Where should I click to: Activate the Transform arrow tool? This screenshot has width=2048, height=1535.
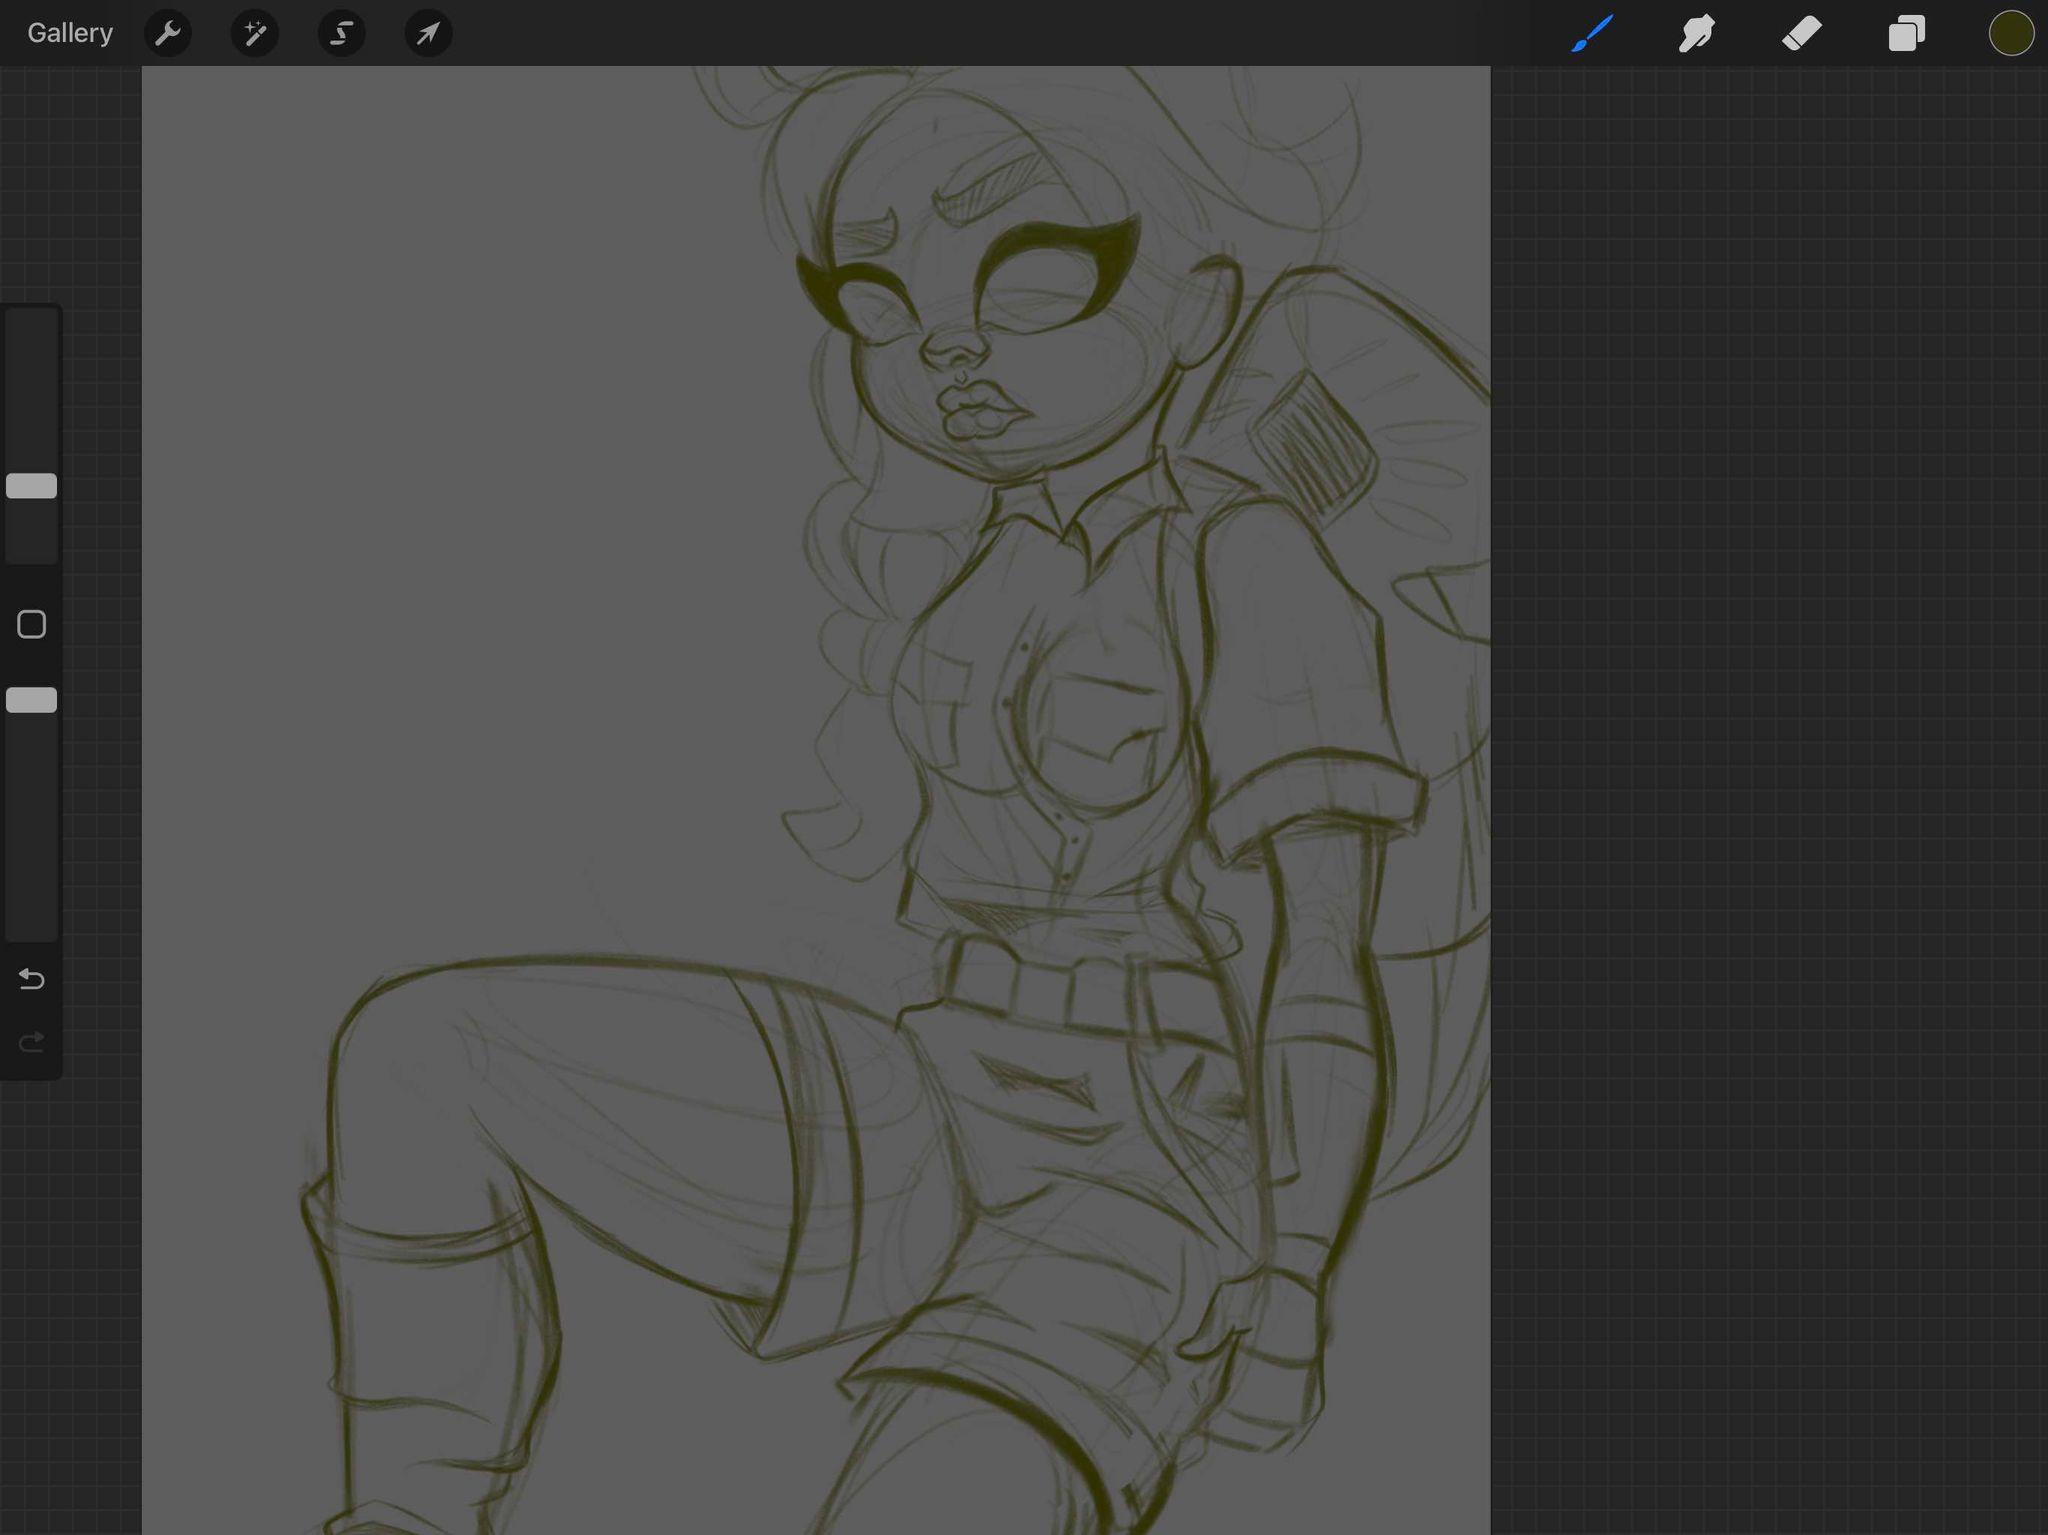coord(428,33)
